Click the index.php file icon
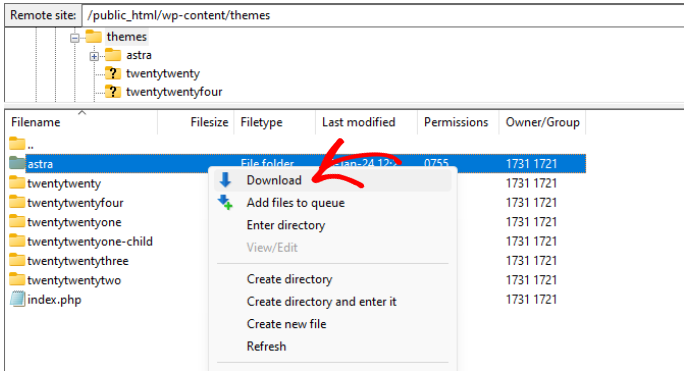 click(17, 299)
